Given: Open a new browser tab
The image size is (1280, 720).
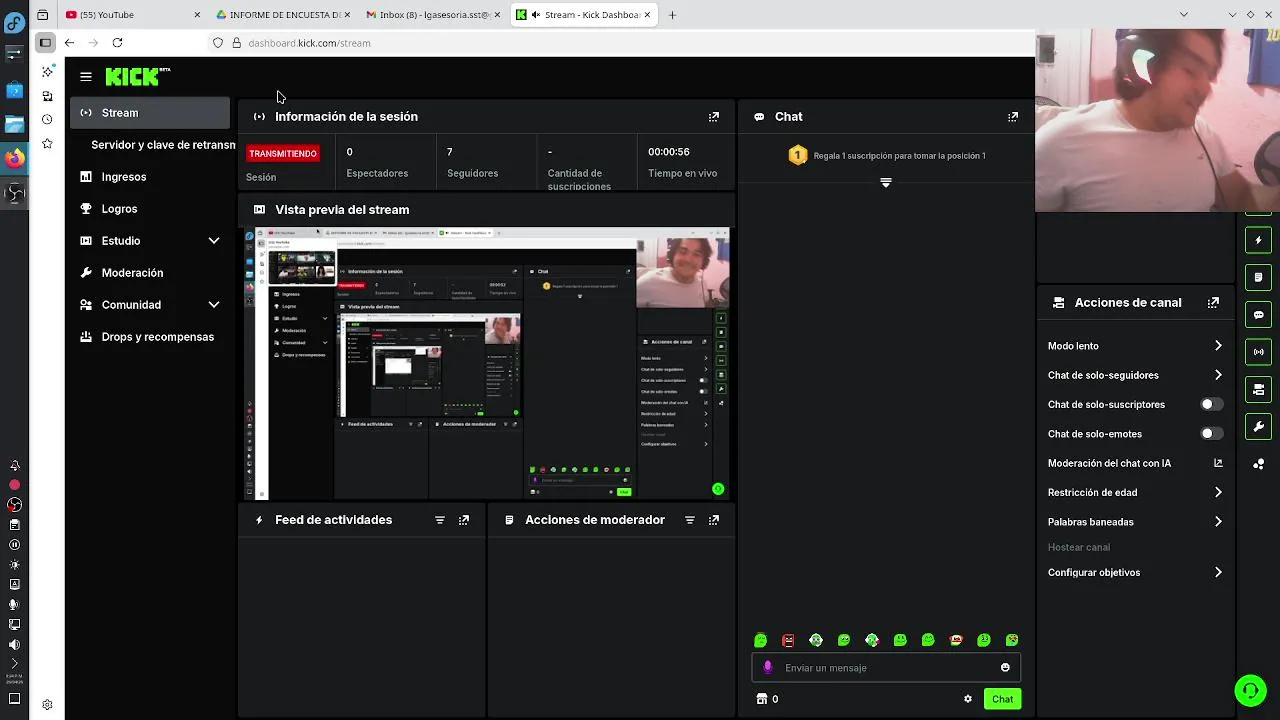Looking at the screenshot, I should pos(672,15).
